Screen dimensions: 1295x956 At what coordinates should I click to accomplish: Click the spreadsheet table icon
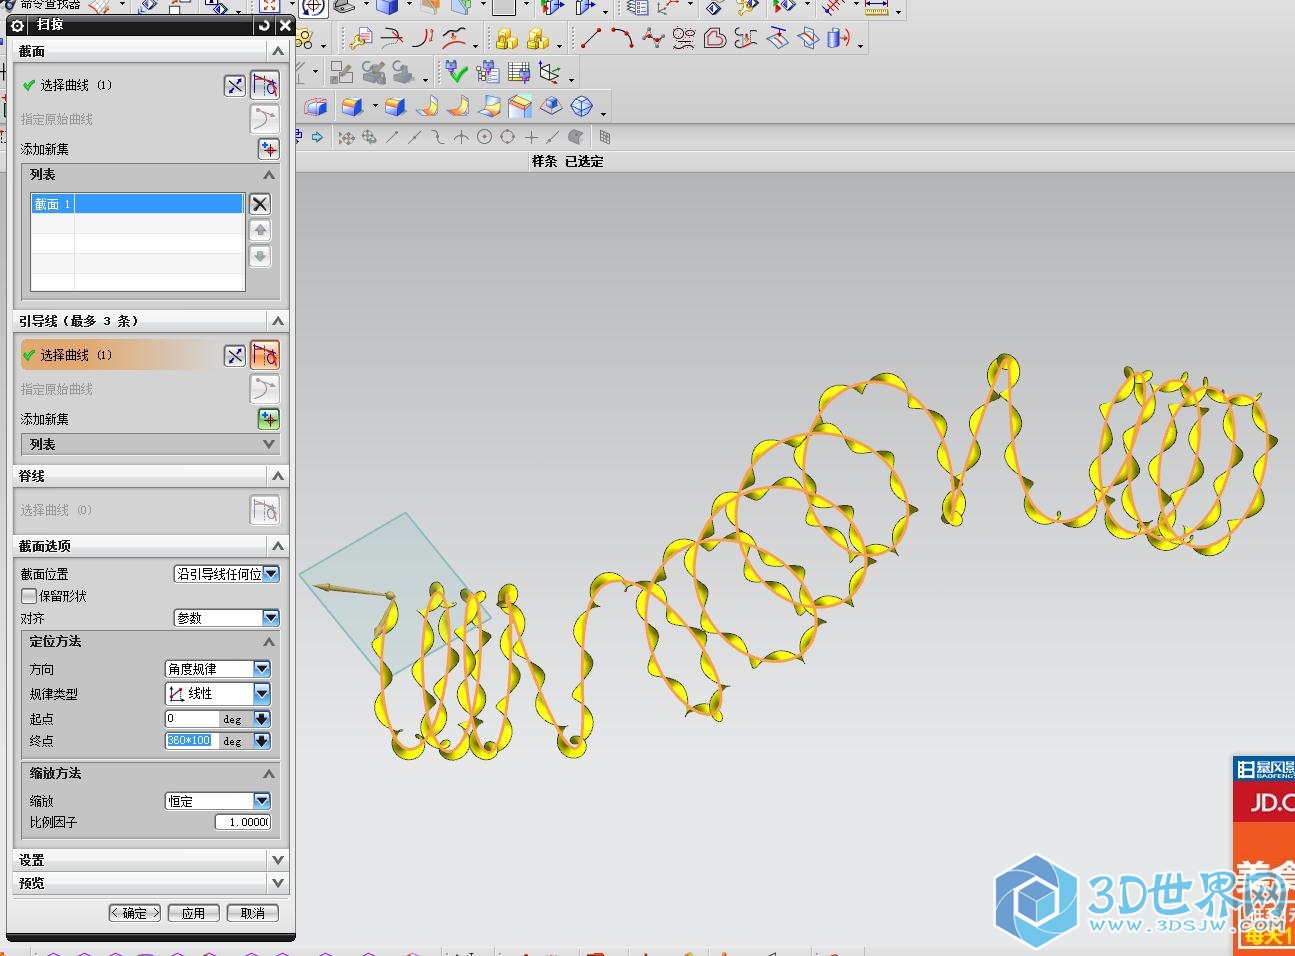[x=518, y=72]
